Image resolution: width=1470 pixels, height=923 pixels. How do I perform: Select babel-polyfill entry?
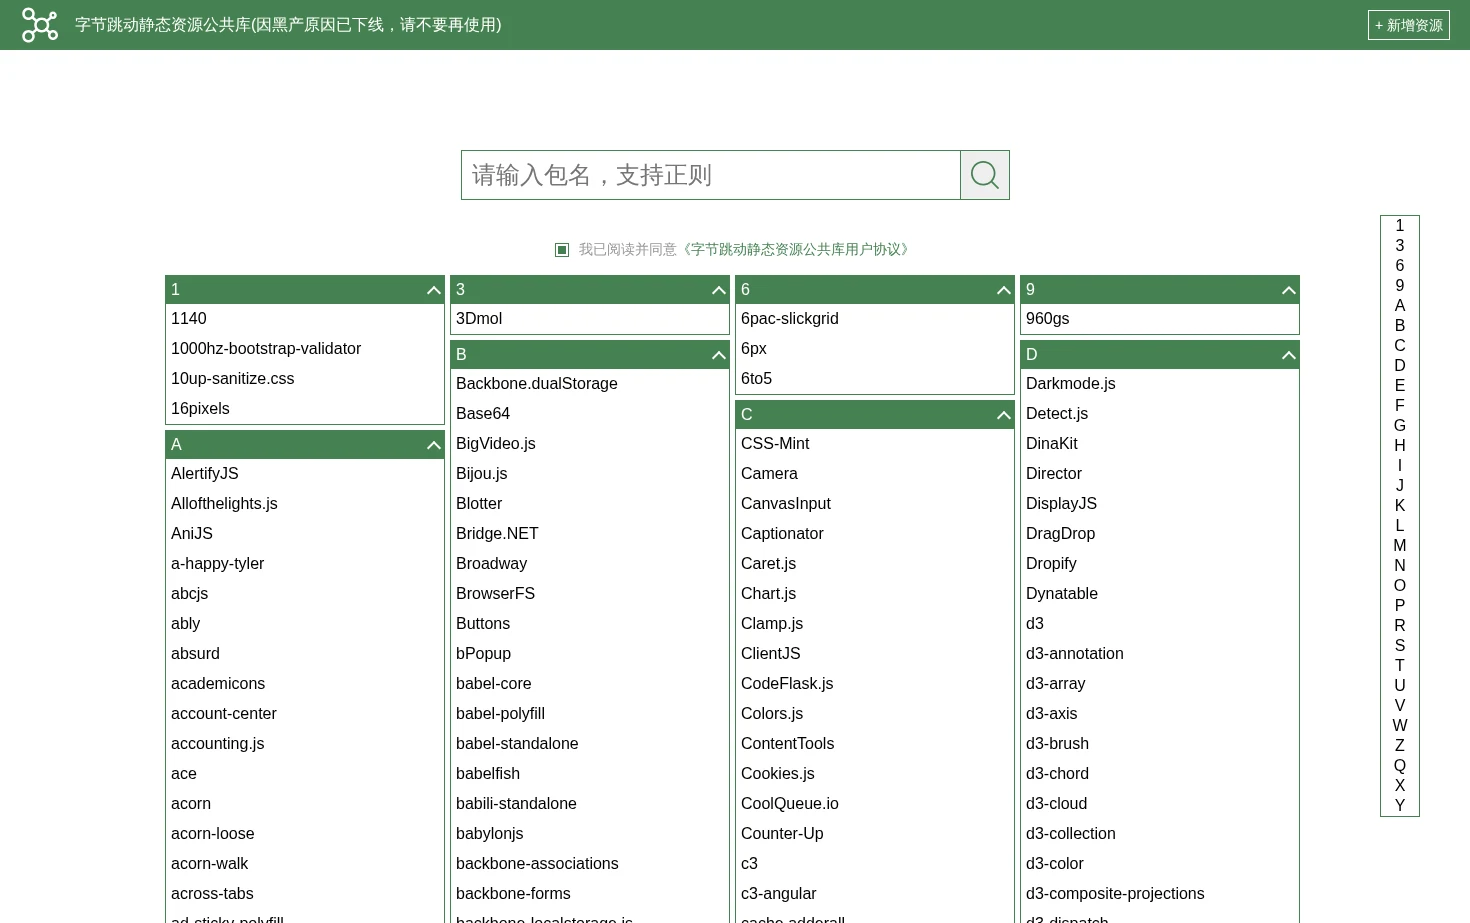501,714
